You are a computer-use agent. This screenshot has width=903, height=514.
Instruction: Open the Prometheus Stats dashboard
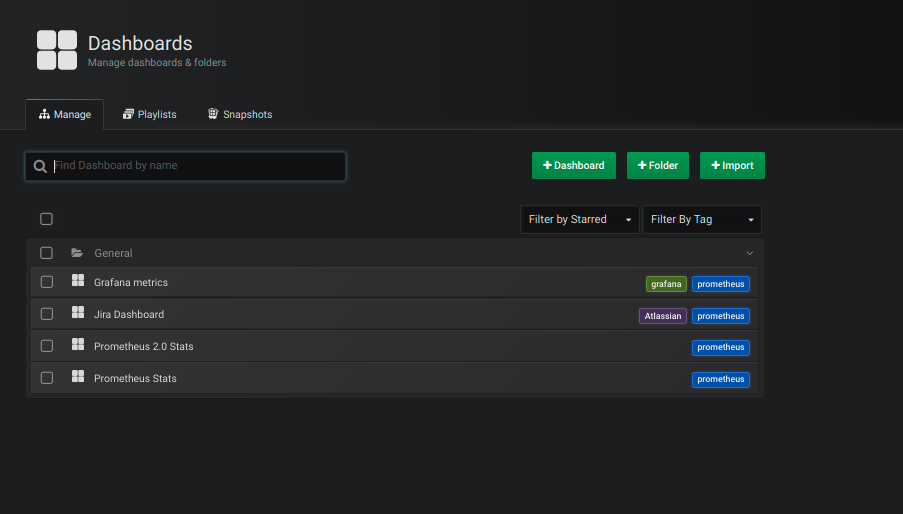pos(135,378)
